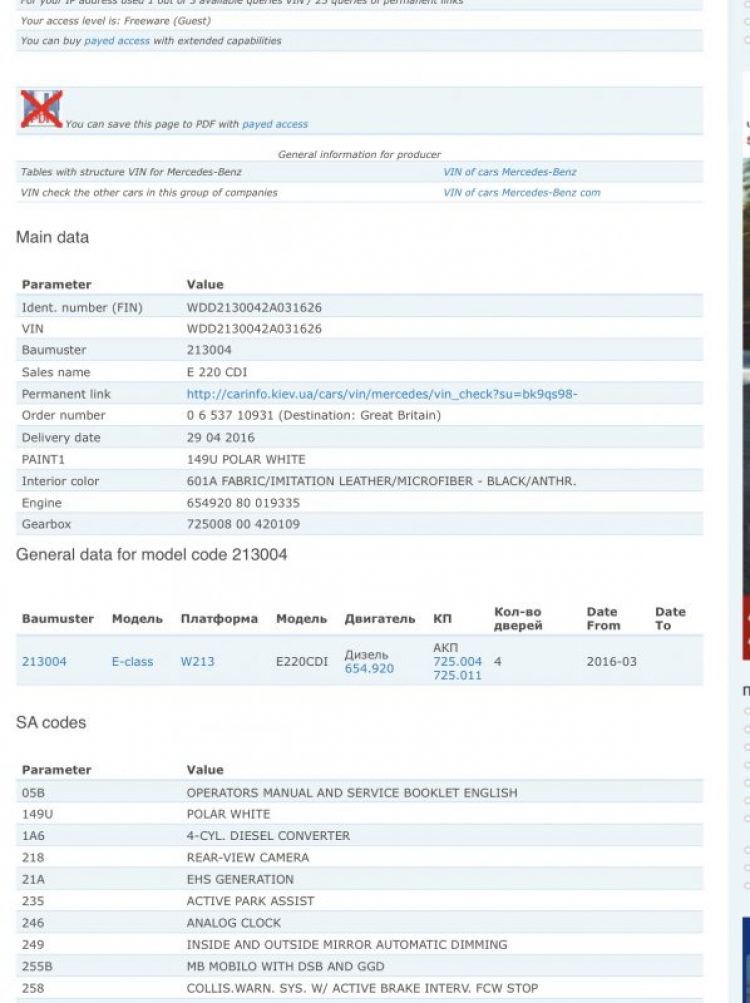Image resolution: width=750 pixels, height=1003 pixels.
Task: Follow 'payed access' link beside PDF note
Action: click(275, 124)
